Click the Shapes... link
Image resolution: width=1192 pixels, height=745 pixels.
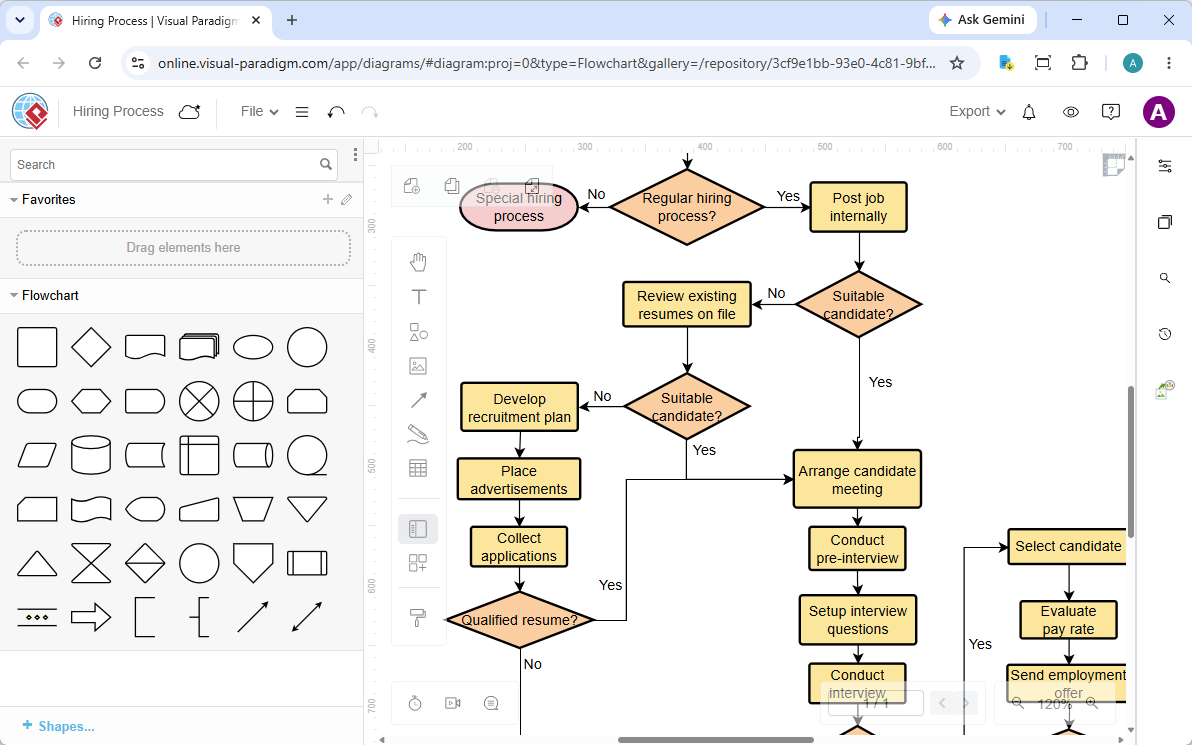[x=59, y=726]
